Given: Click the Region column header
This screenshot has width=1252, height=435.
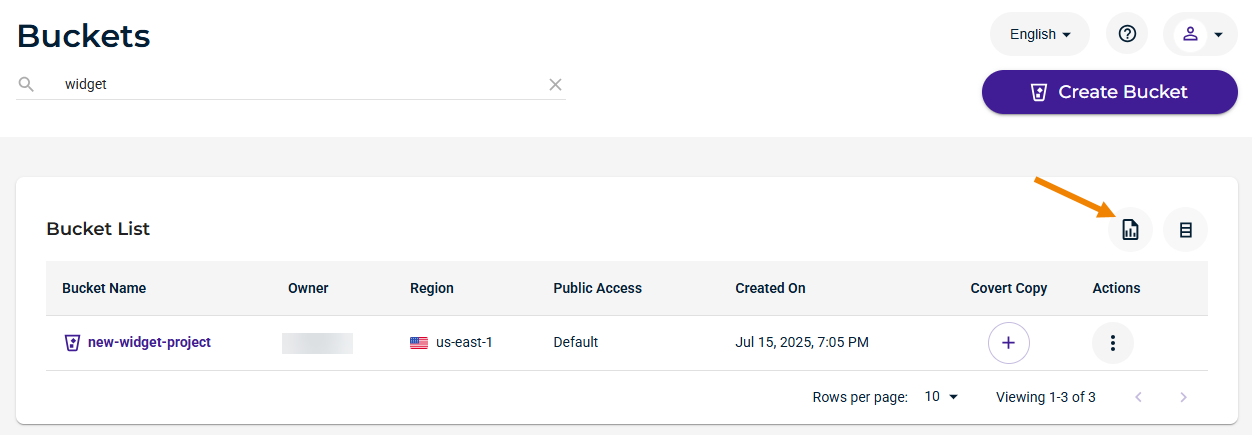Looking at the screenshot, I should [x=432, y=288].
